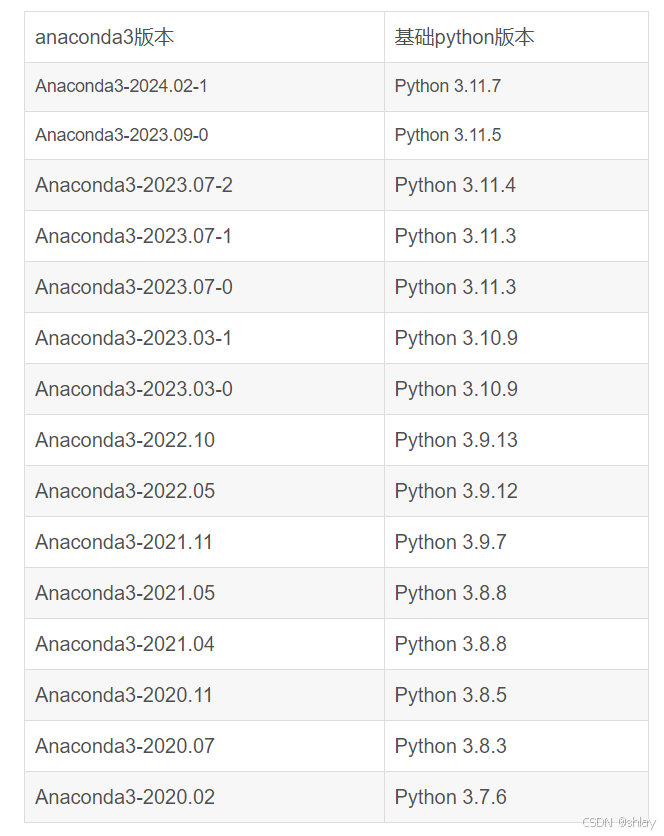The width and height of the screenshot is (664, 836).
Task: Select Python 3.10.9 beside Anaconda3-2023.03-0
Action: [x=516, y=389]
